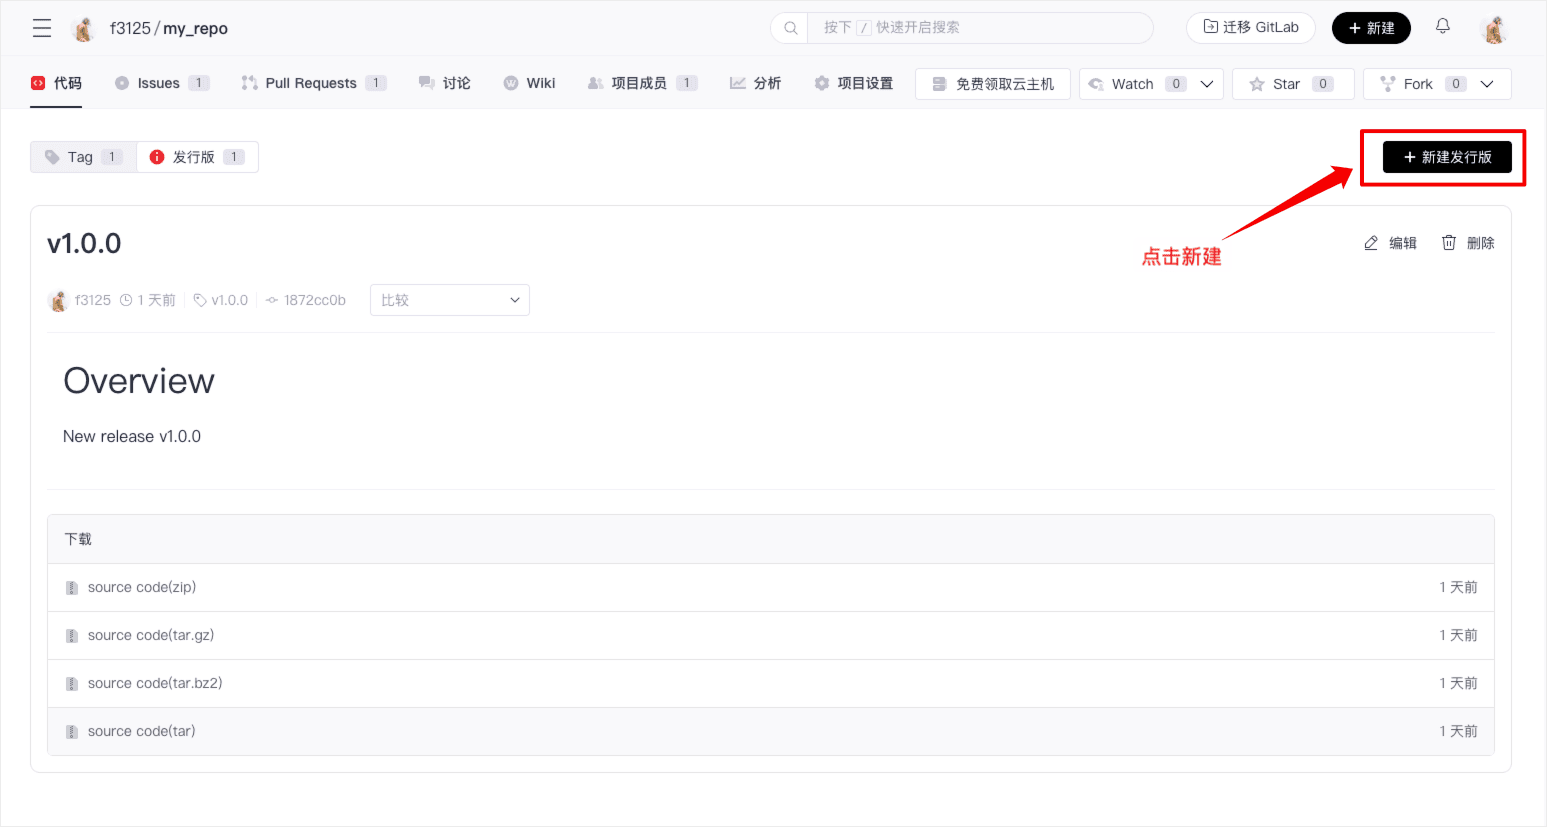Image resolution: width=1547 pixels, height=827 pixels.
Task: Expand the Watch options dropdown arrow
Action: (1207, 84)
